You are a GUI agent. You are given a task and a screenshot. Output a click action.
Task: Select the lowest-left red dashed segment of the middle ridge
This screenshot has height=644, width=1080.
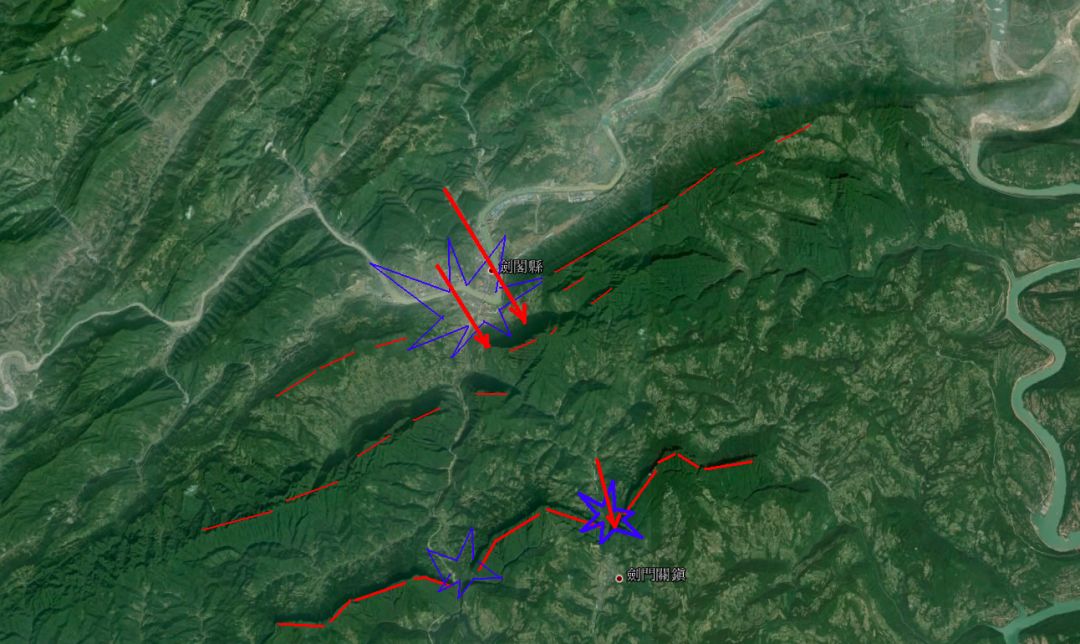(x=238, y=521)
